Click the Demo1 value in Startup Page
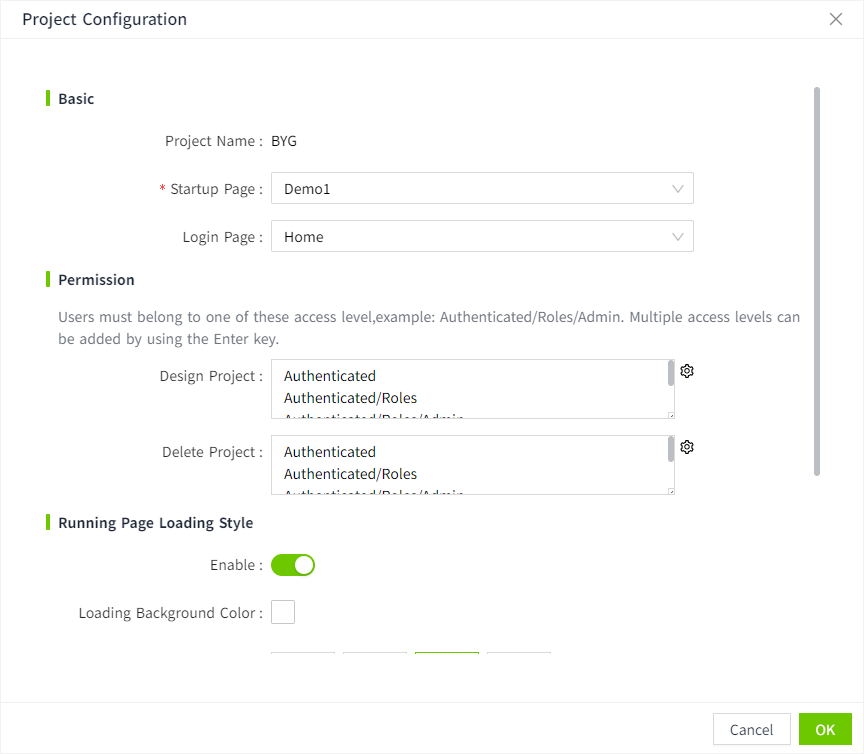This screenshot has width=864, height=754. (306, 189)
